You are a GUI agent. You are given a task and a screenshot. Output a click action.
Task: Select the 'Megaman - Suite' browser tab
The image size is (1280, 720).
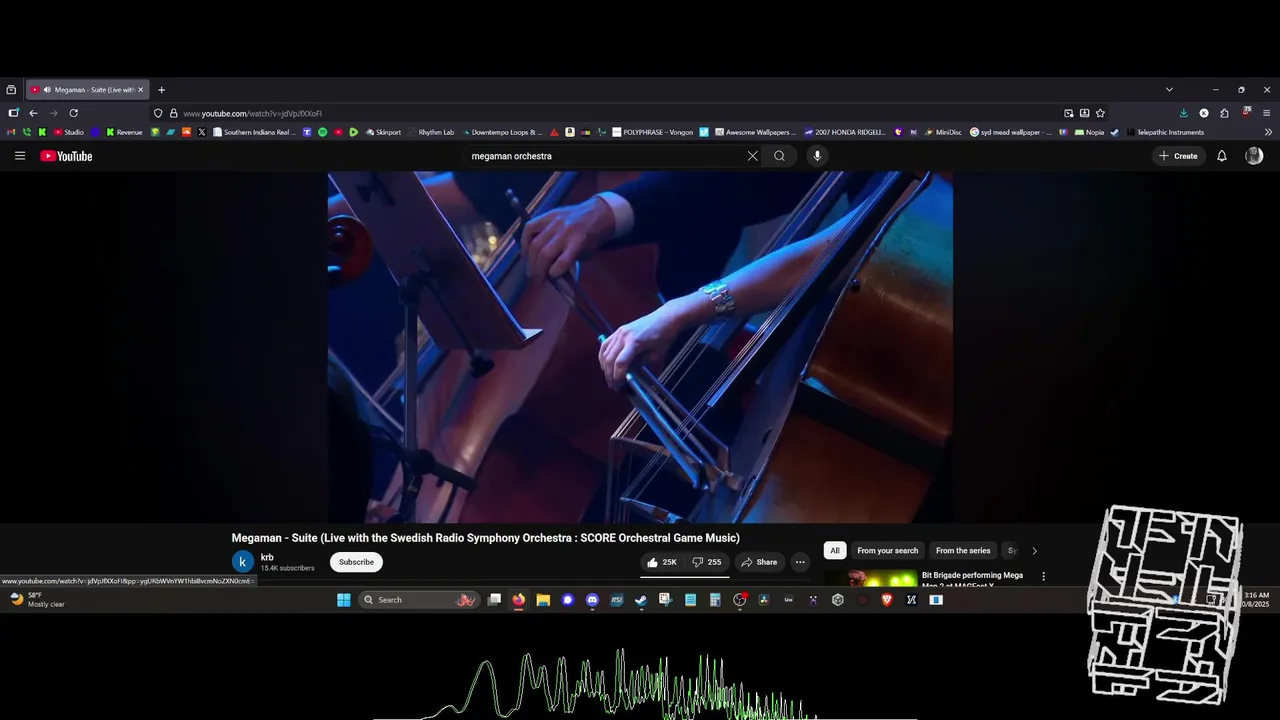(87, 90)
